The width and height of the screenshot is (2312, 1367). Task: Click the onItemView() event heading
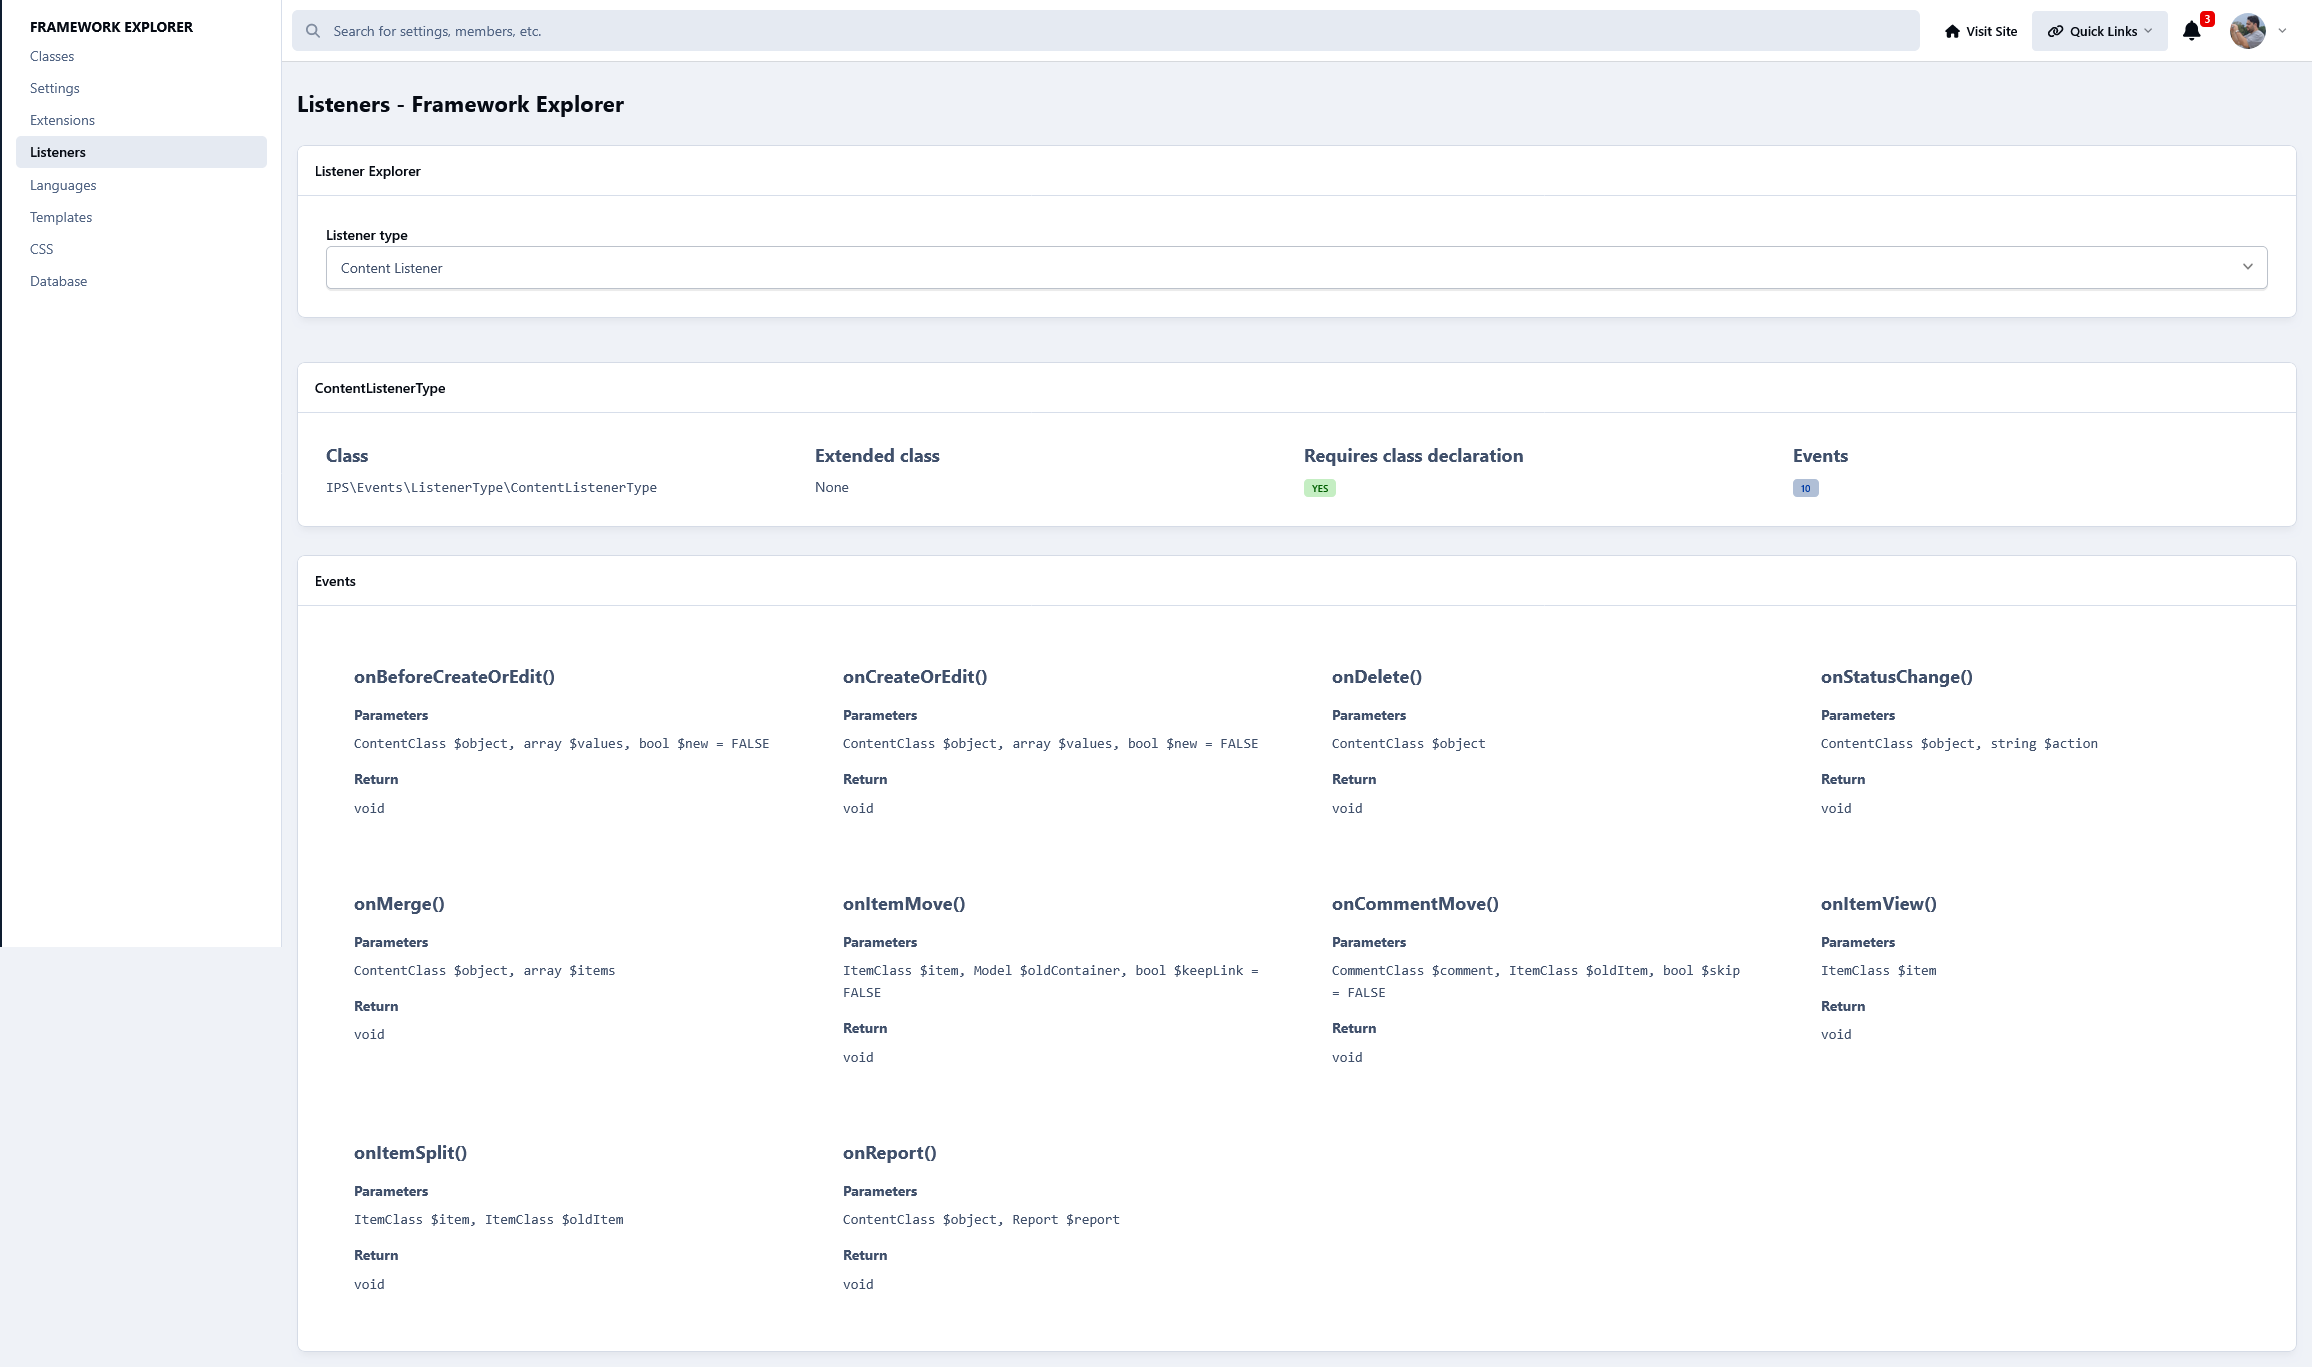(x=1879, y=904)
